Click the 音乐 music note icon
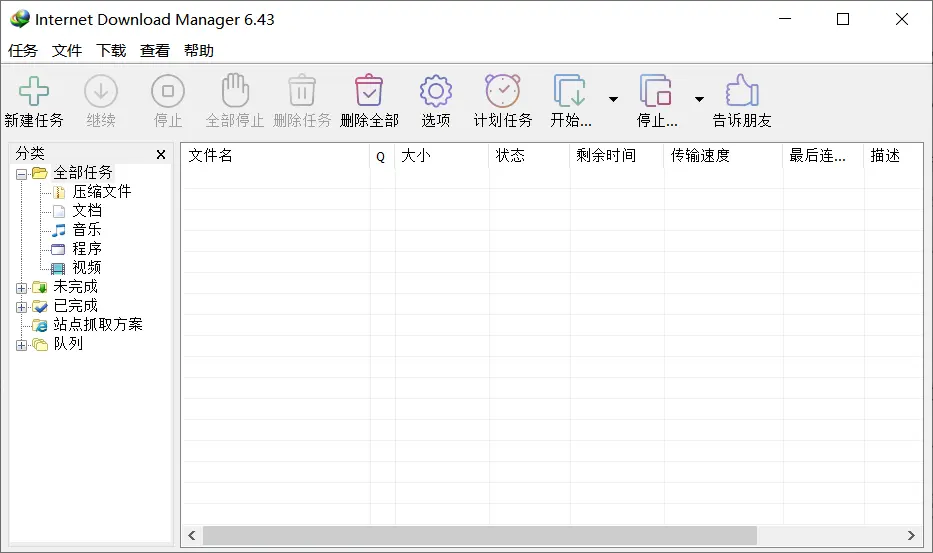This screenshot has height=553, width=933. pos(58,230)
